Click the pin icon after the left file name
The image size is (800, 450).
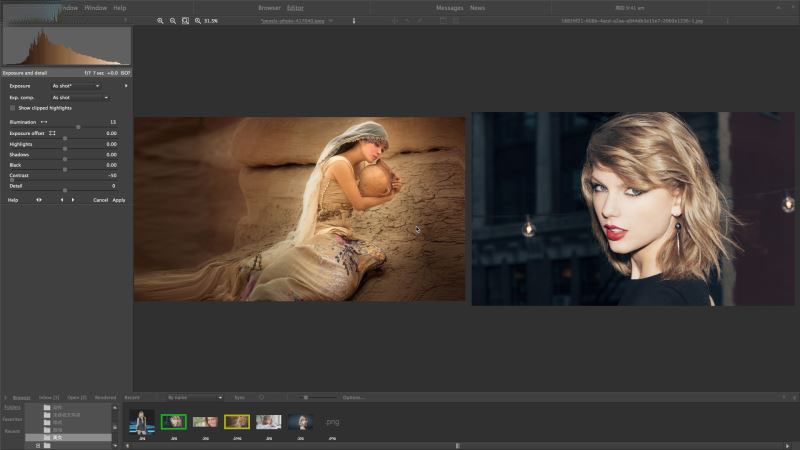pos(354,21)
